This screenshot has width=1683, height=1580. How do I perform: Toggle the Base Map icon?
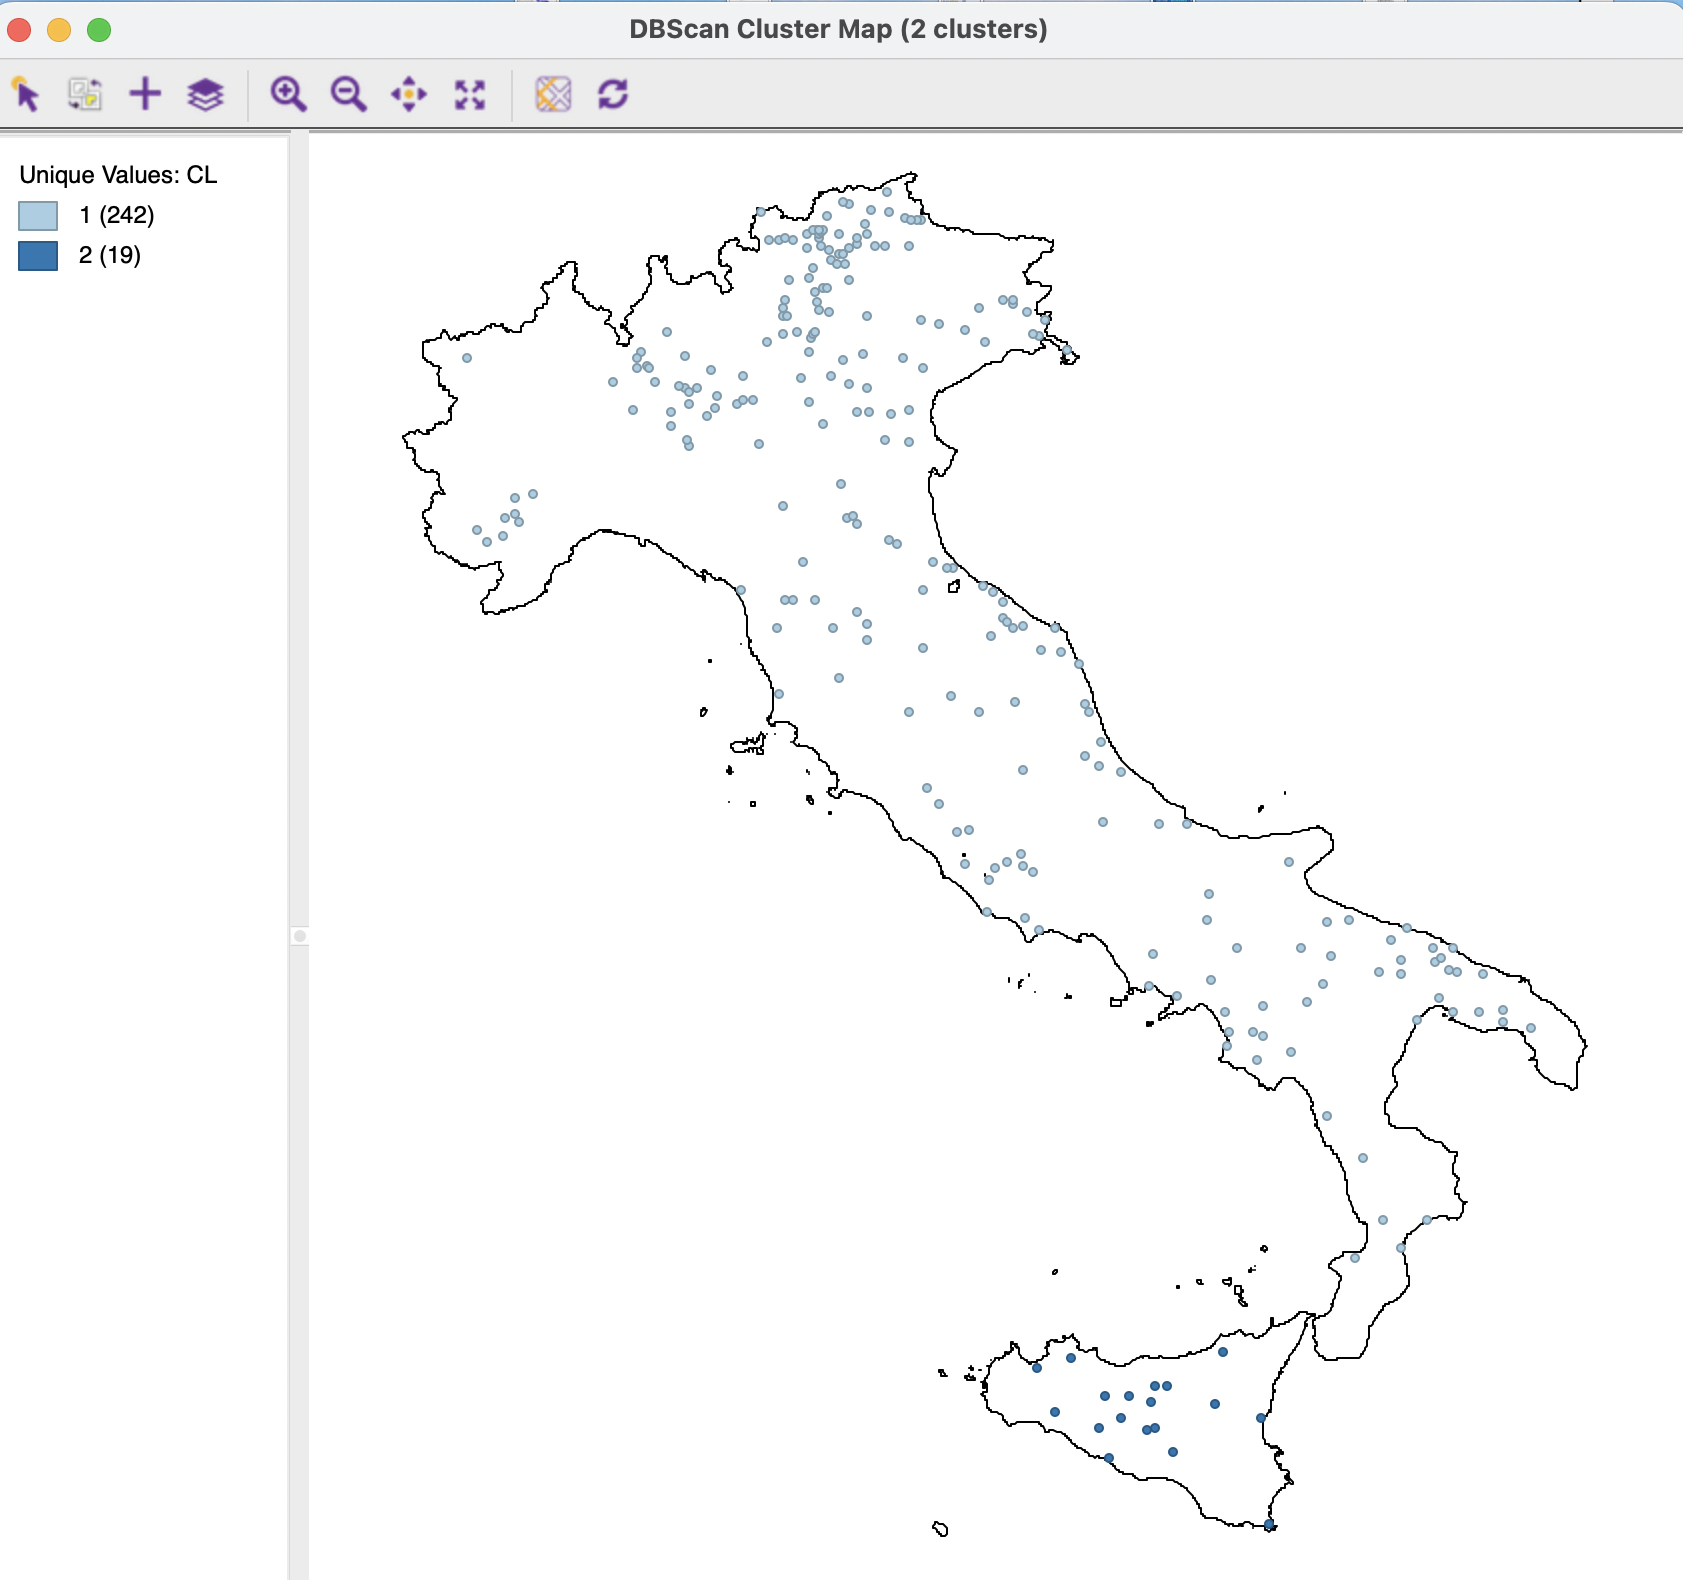553,95
